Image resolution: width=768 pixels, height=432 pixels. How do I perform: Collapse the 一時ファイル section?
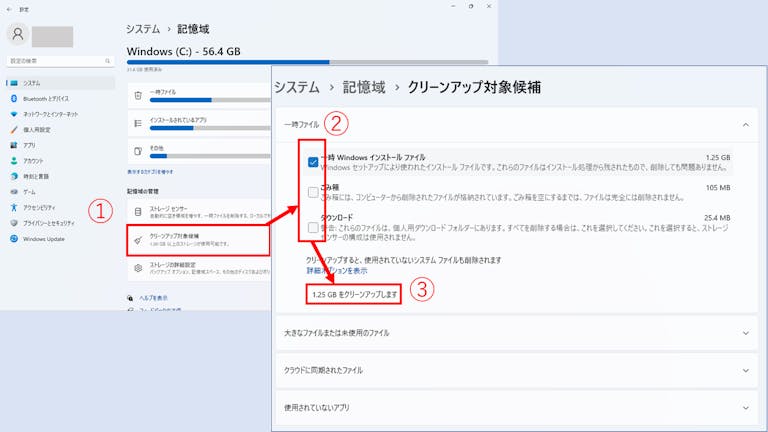click(745, 125)
